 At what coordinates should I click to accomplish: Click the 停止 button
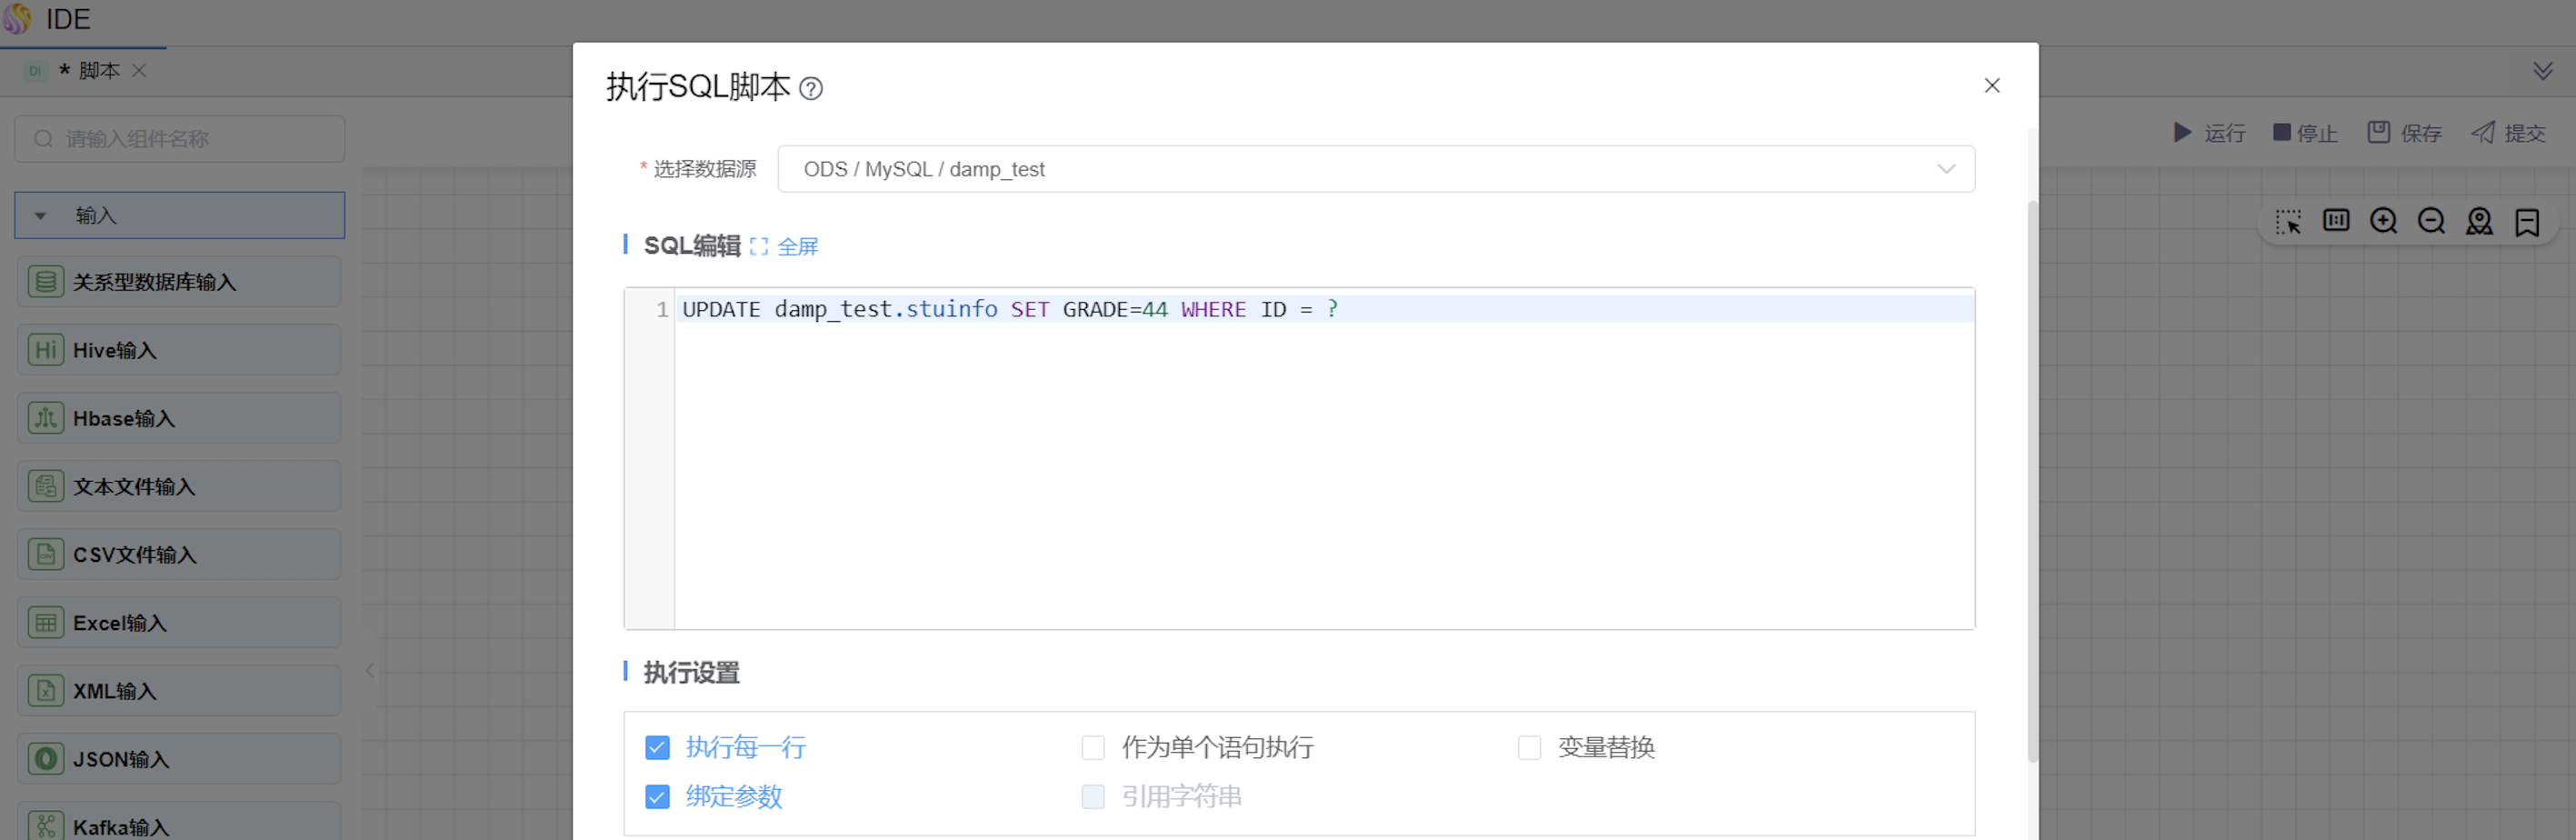pos(2304,133)
